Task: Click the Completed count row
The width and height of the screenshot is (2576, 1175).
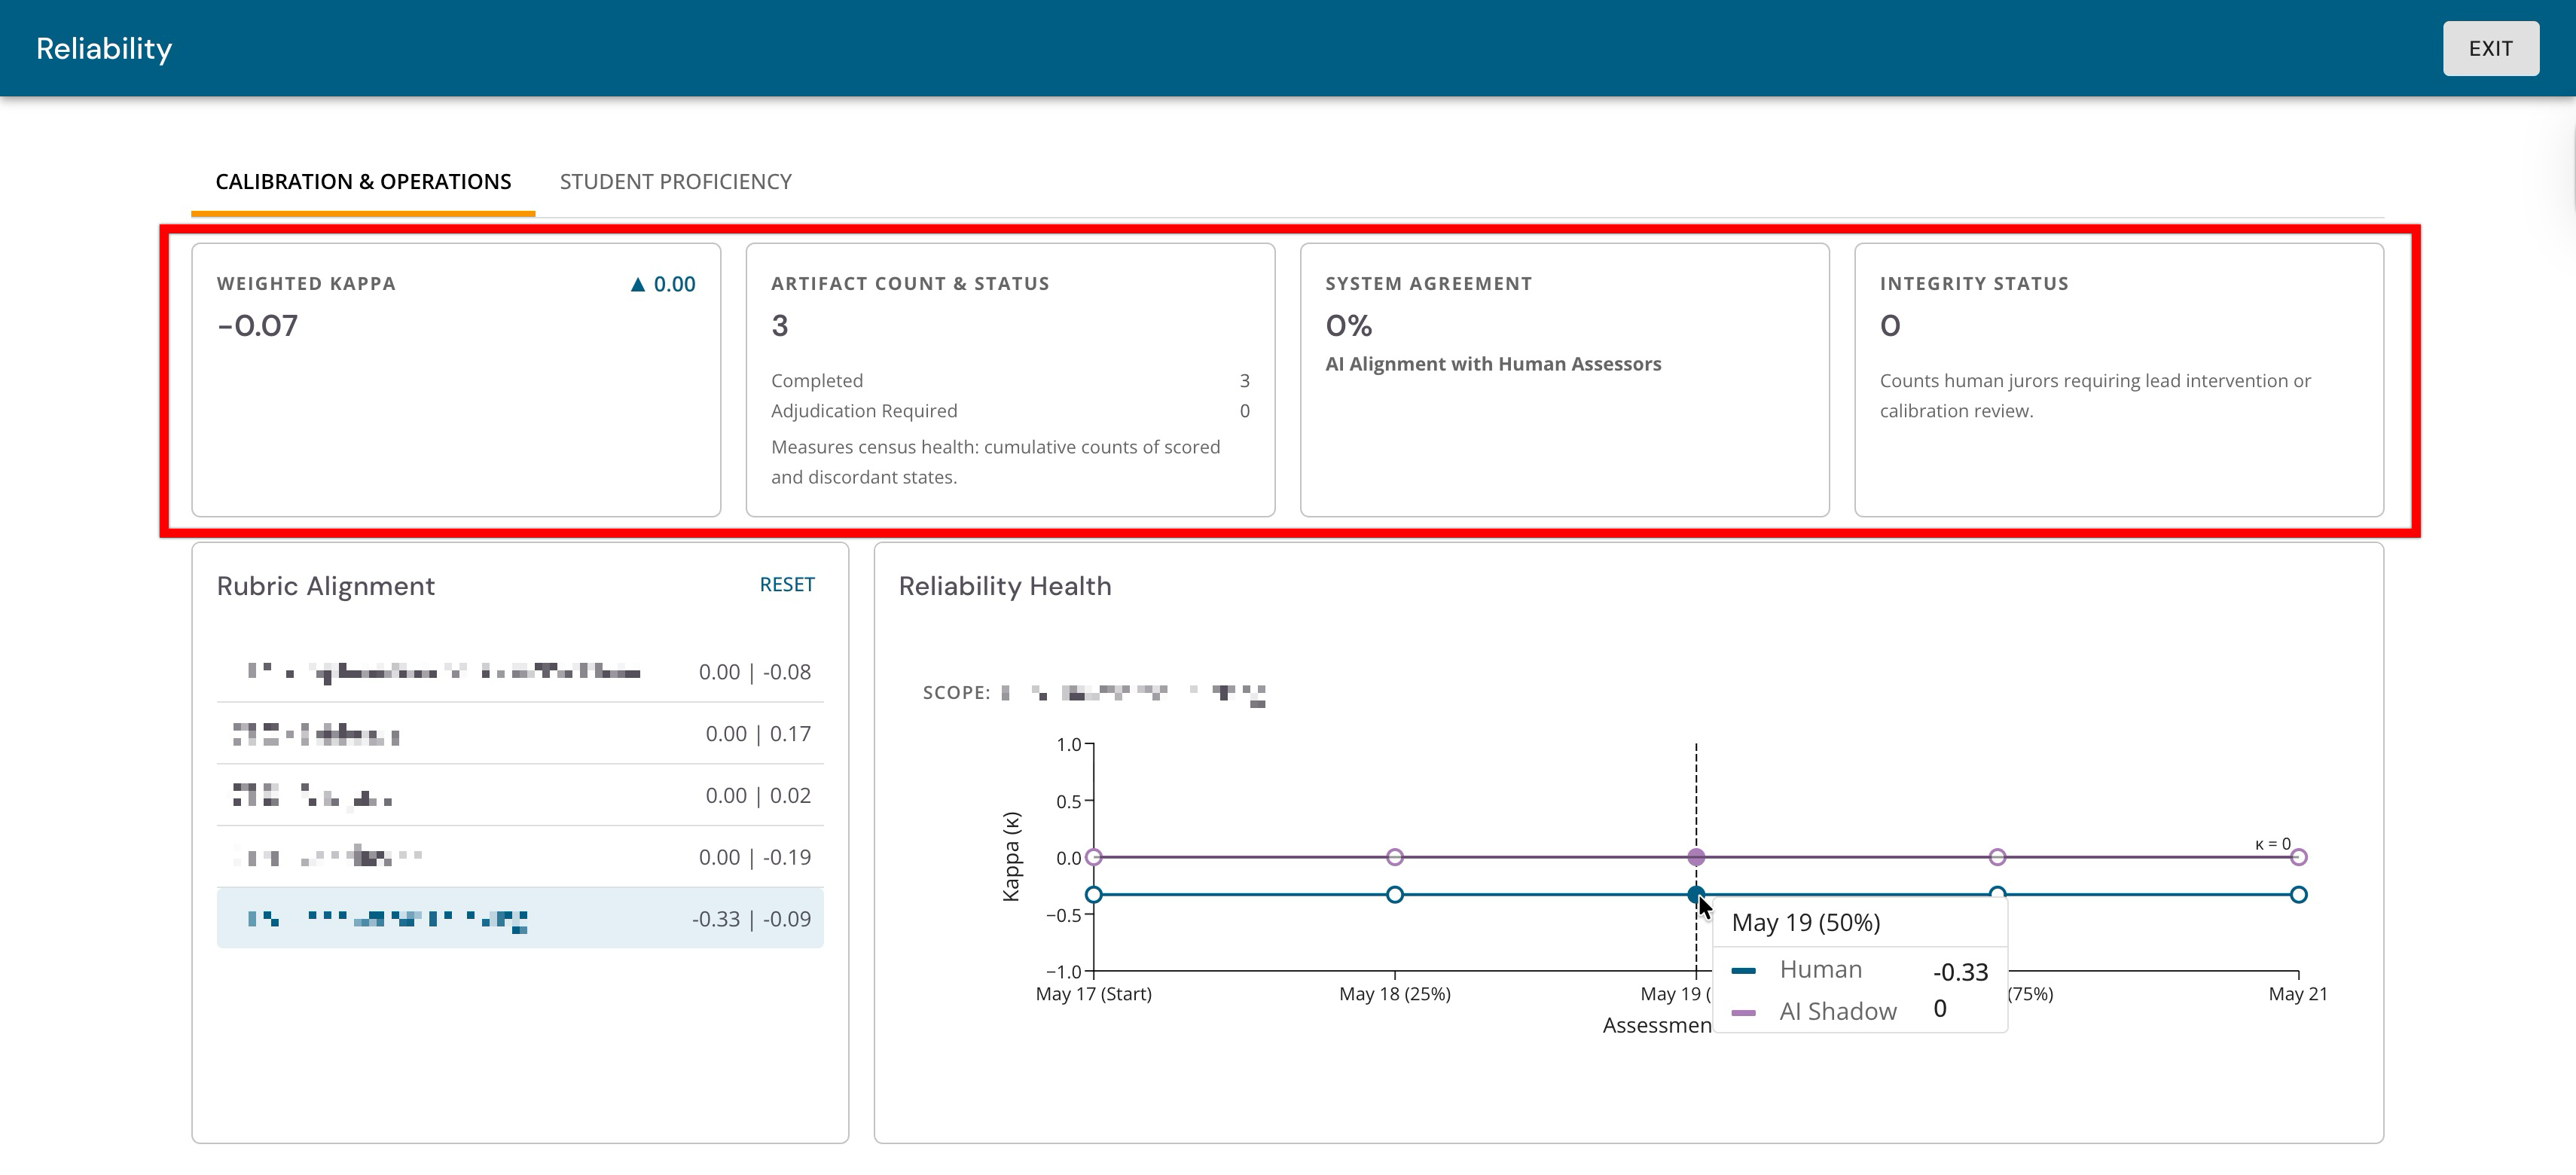Action: (x=1010, y=381)
